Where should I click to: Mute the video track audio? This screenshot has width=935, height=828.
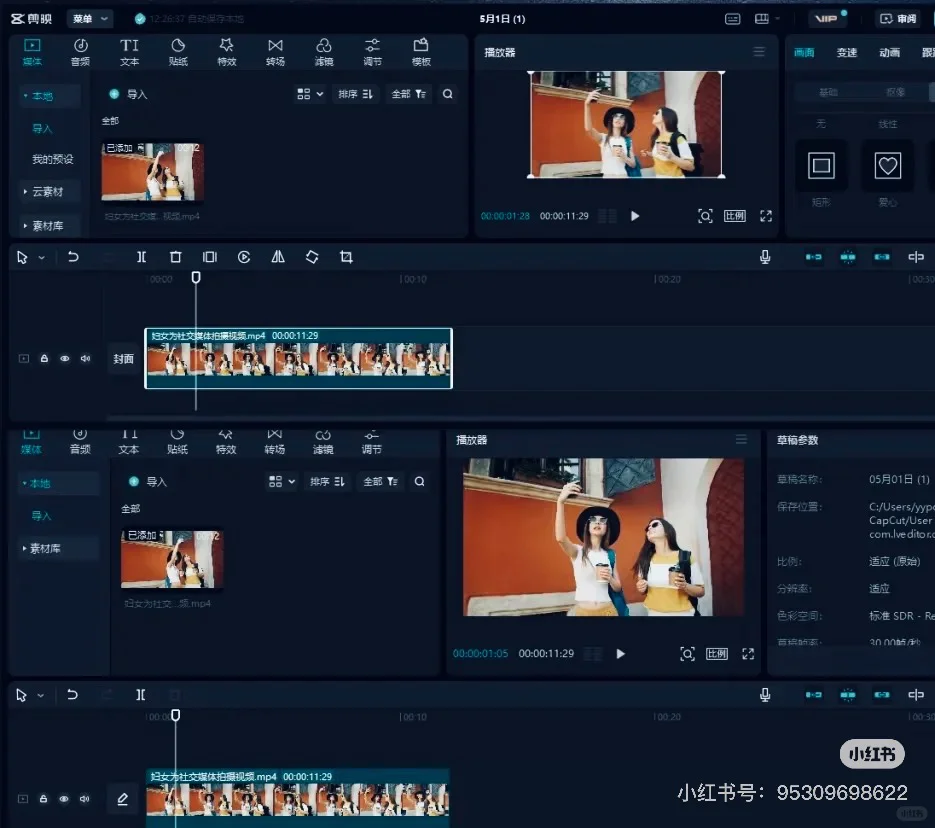(85, 358)
